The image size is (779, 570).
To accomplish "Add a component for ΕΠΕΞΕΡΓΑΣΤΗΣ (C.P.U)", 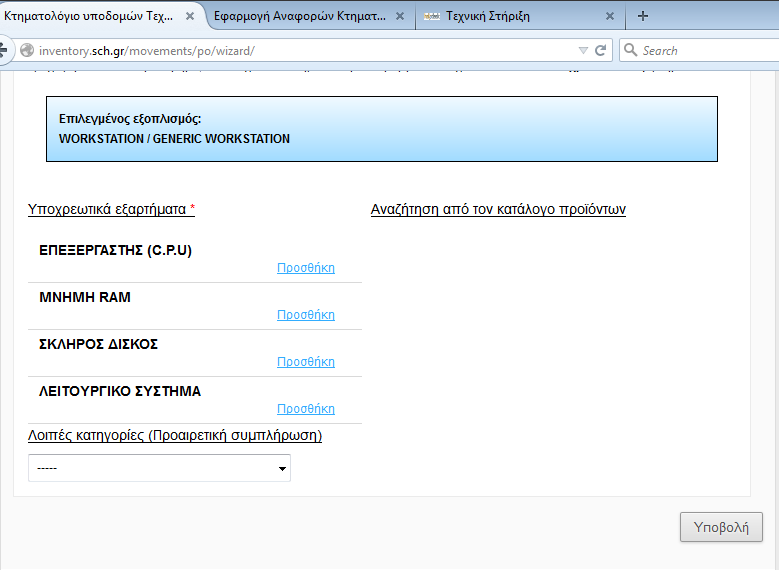I will coord(306,268).
